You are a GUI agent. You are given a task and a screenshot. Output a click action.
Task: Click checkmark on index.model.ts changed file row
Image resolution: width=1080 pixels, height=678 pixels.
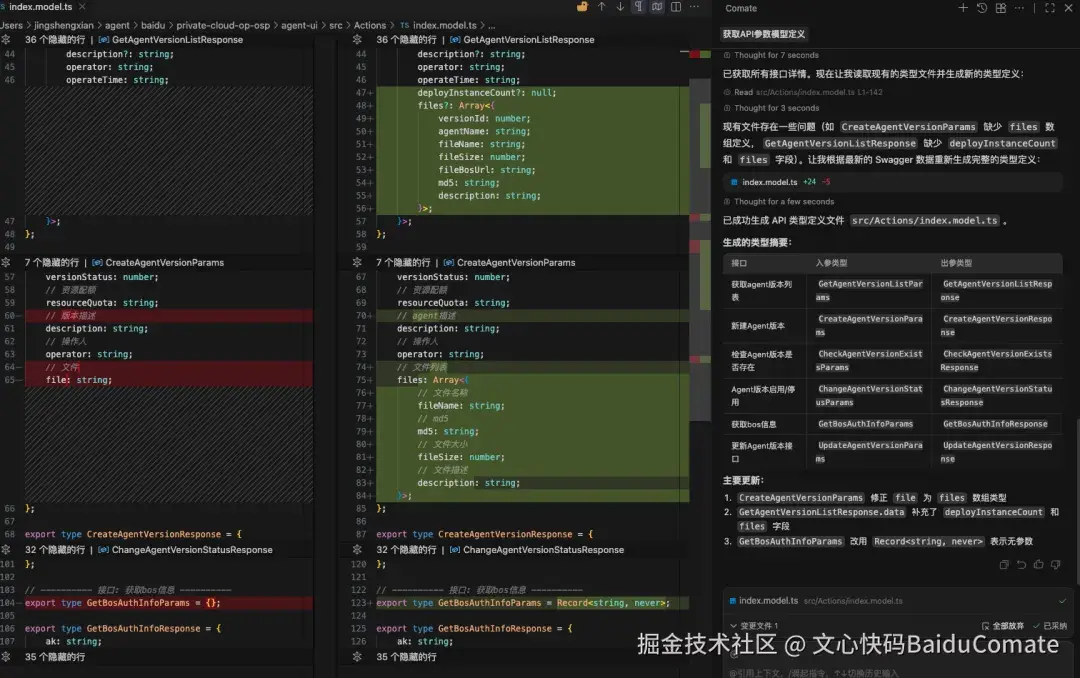pos(1062,601)
